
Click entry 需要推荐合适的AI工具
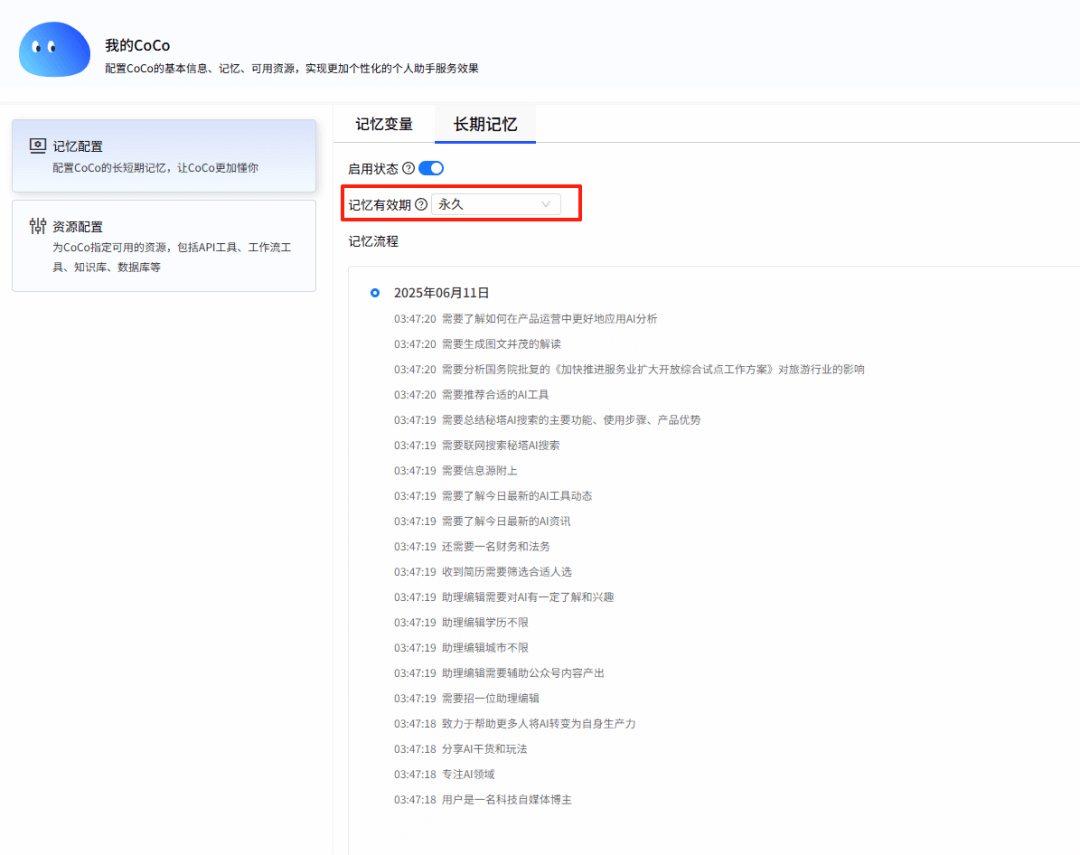[x=495, y=395]
